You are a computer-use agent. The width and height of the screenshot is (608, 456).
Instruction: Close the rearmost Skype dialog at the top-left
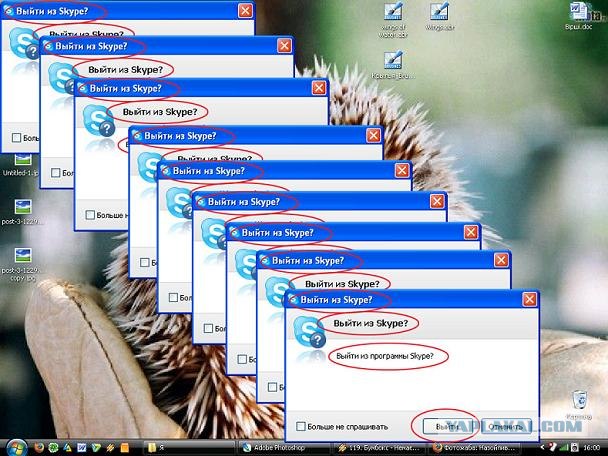click(245, 11)
